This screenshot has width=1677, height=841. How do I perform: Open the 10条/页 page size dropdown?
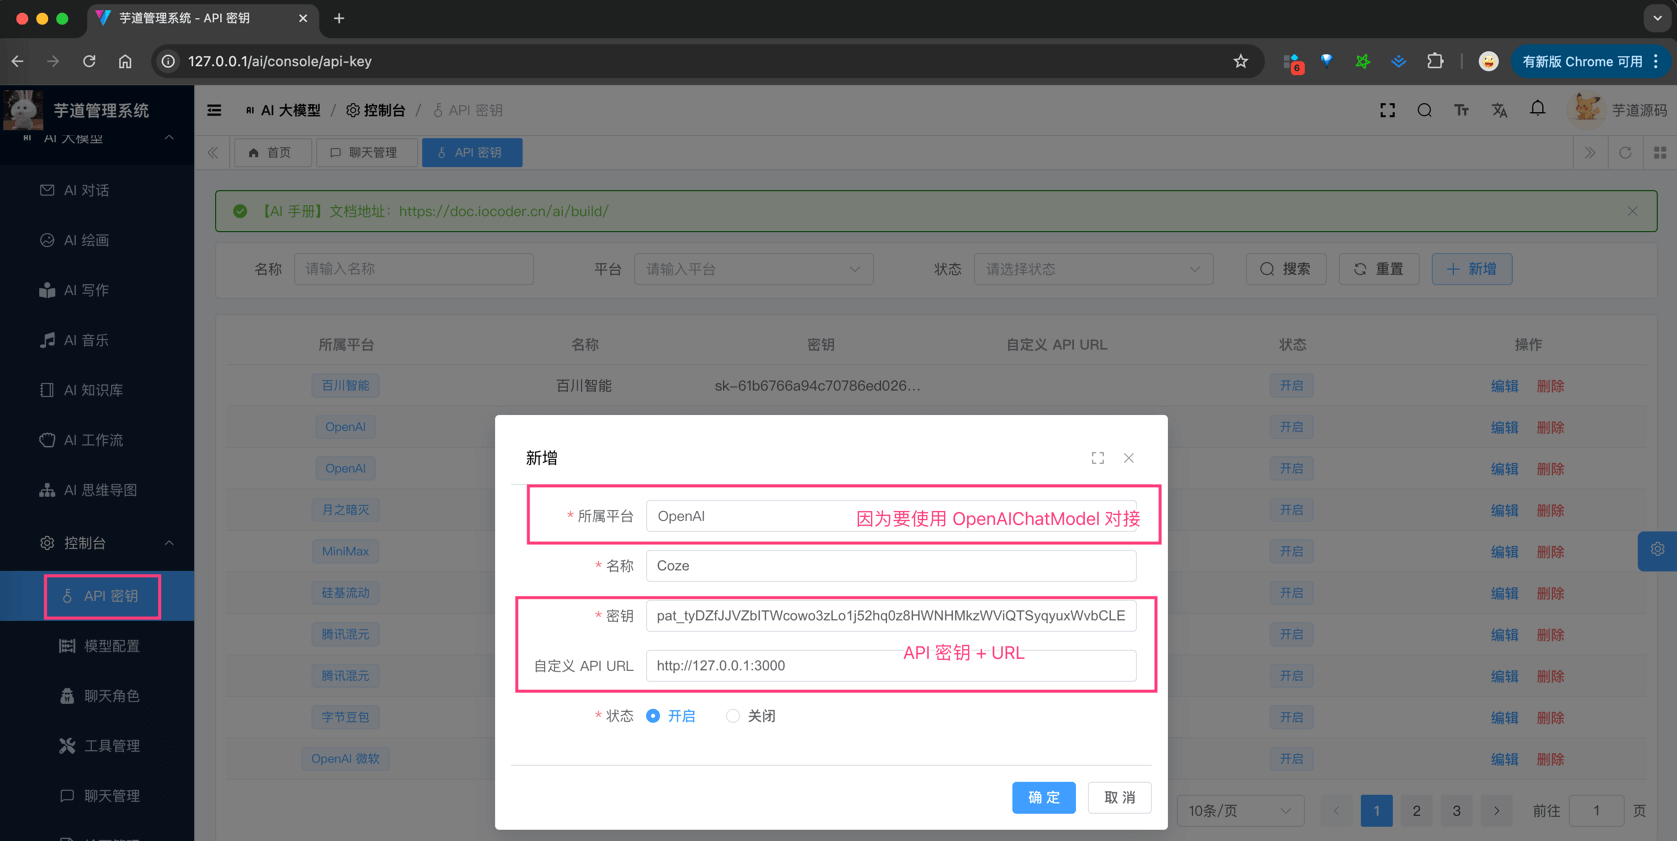(1239, 811)
